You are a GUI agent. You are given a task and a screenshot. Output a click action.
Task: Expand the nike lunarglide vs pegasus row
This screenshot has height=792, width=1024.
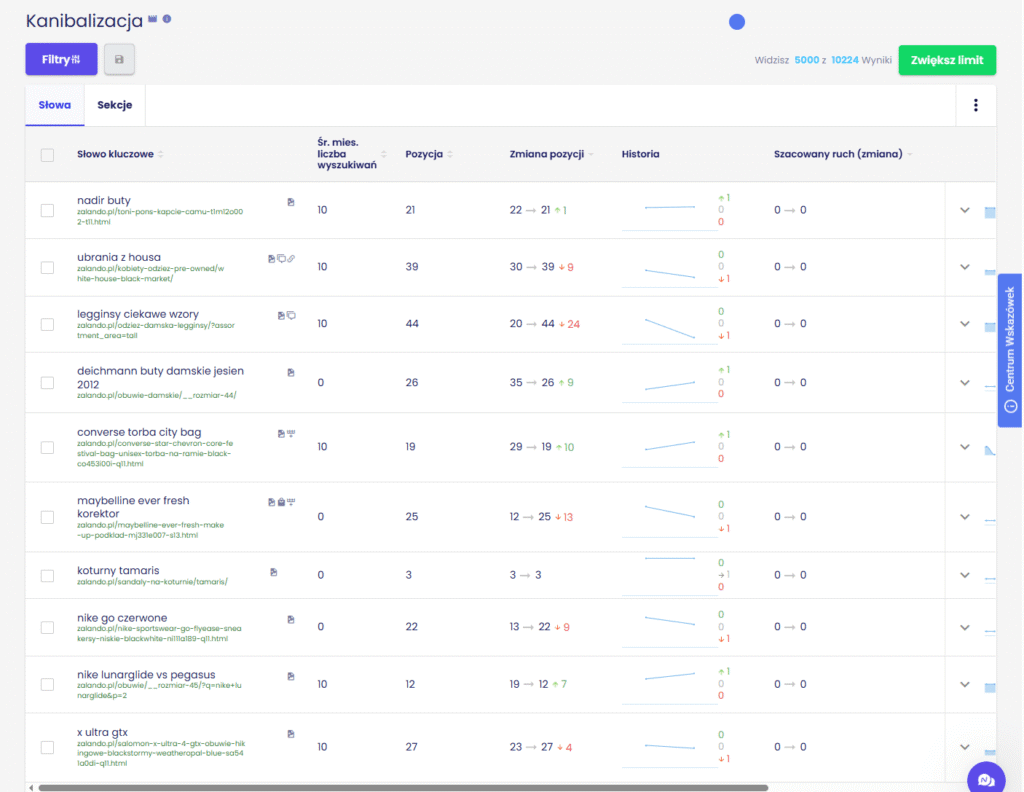tap(965, 684)
